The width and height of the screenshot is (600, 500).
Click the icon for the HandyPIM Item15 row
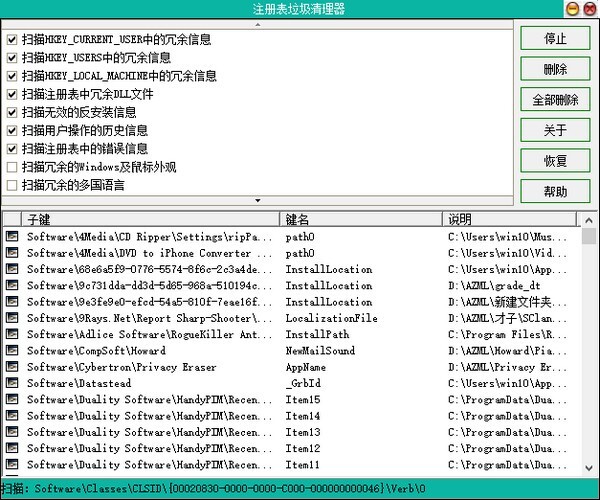12,399
